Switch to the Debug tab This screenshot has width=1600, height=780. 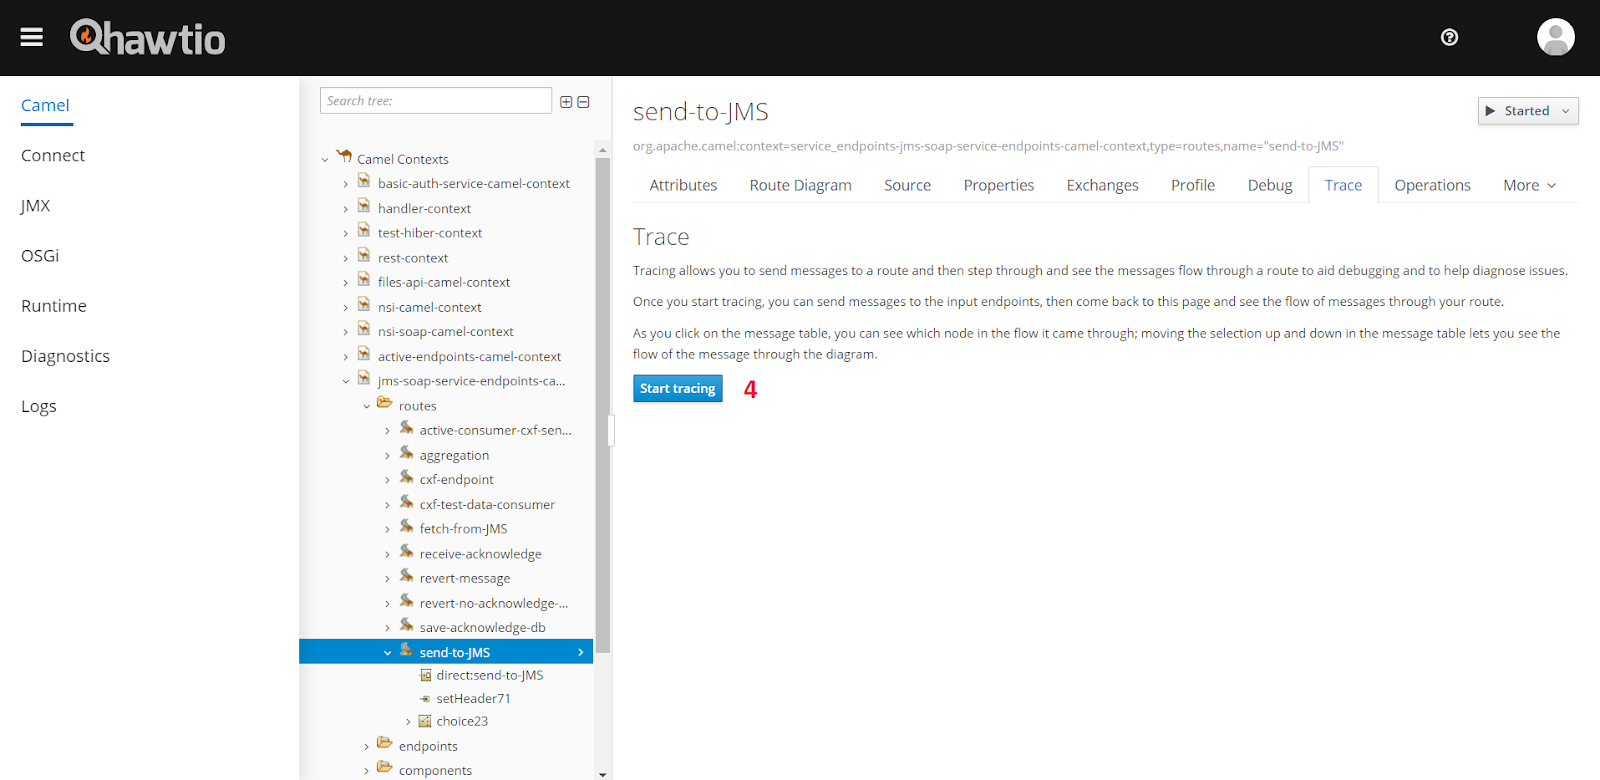point(1270,185)
